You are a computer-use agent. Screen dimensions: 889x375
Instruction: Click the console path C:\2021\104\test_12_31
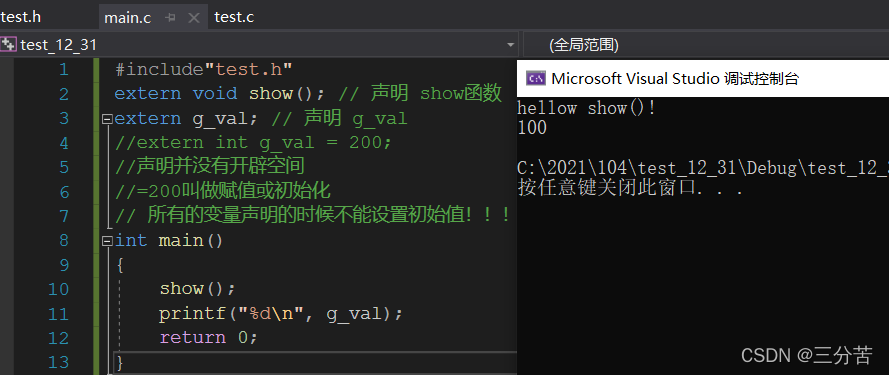pos(703,168)
